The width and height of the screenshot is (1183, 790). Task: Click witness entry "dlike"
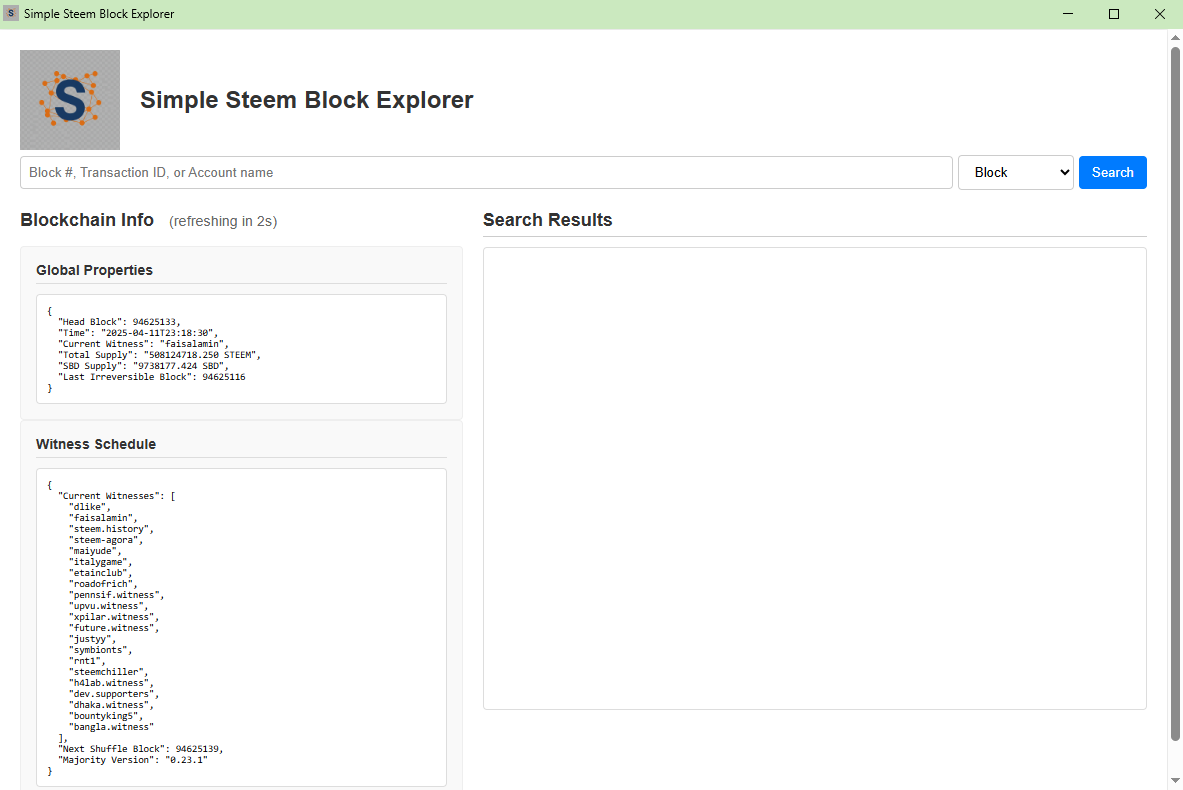click(x=90, y=507)
